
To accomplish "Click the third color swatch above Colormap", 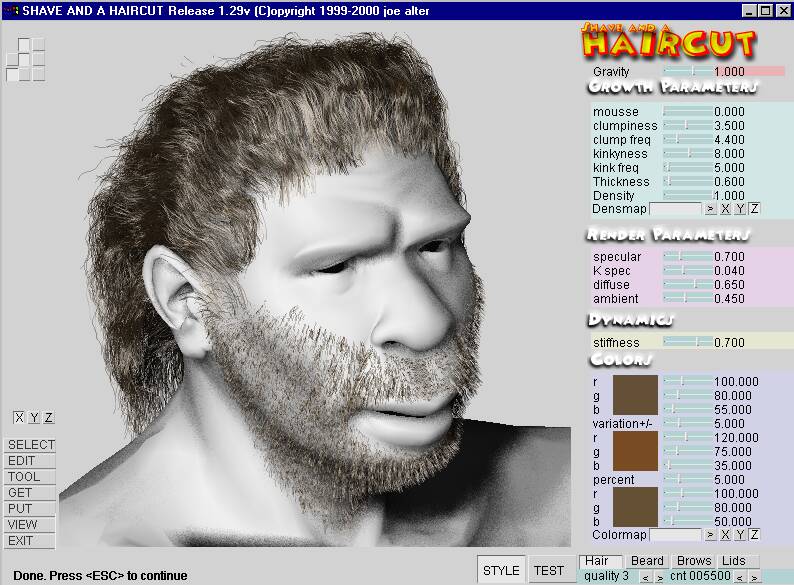I will point(636,507).
